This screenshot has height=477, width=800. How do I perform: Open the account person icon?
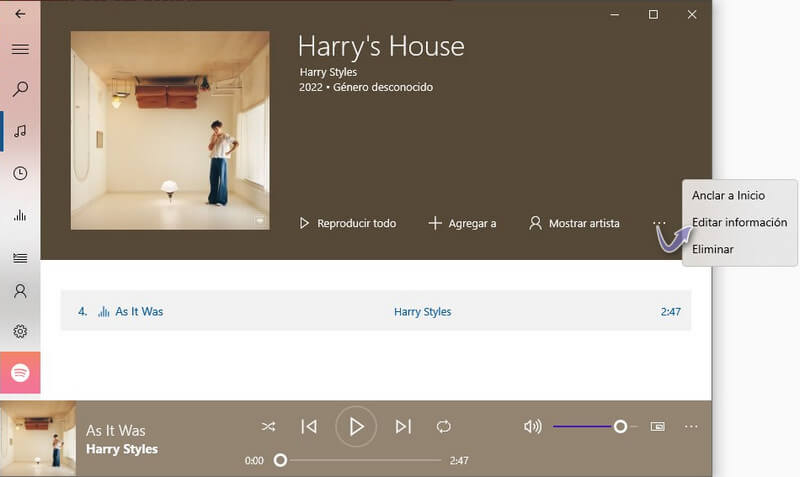(20, 291)
